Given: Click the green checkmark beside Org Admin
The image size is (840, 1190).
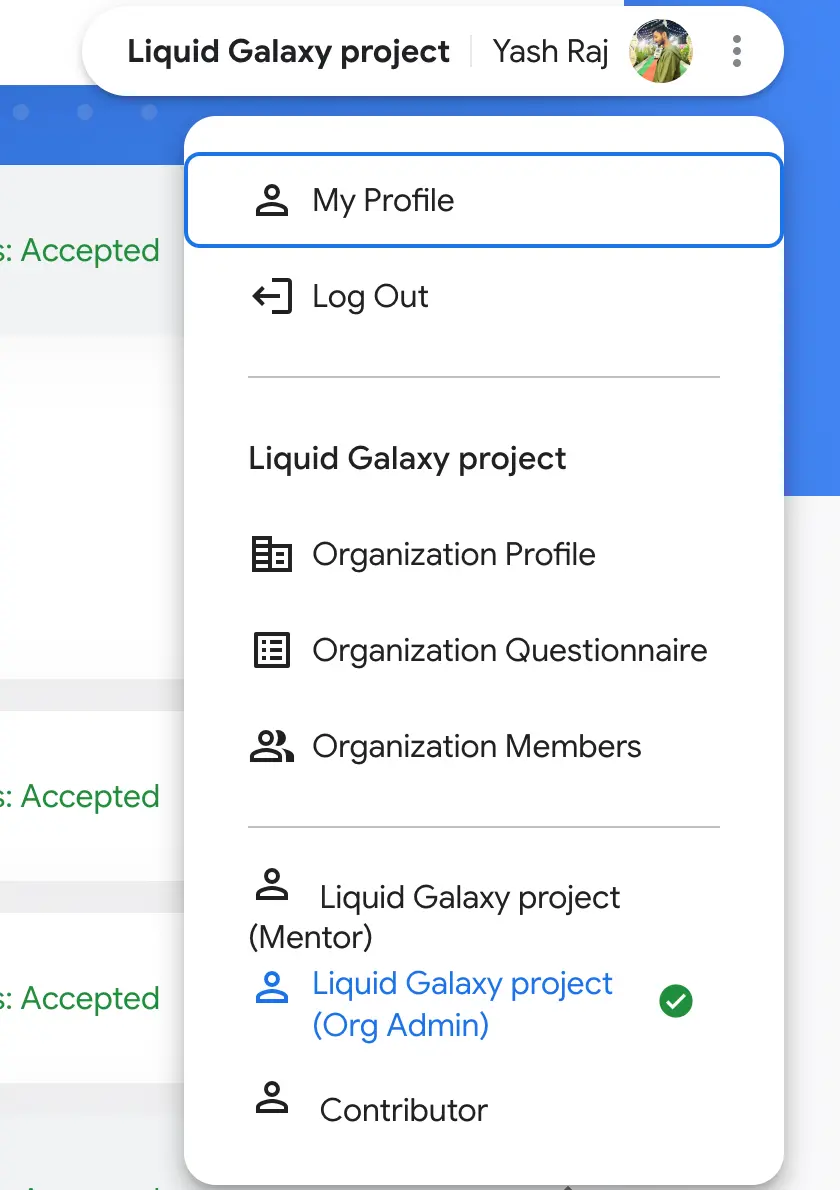Looking at the screenshot, I should [x=676, y=1001].
